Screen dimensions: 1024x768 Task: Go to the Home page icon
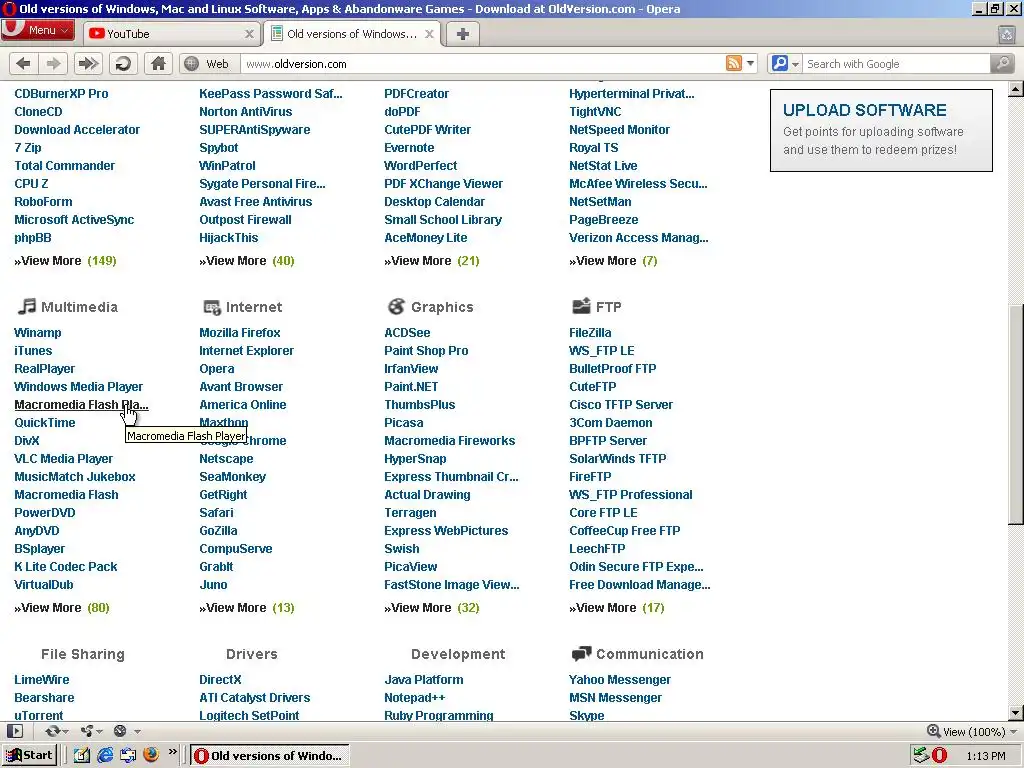point(159,63)
